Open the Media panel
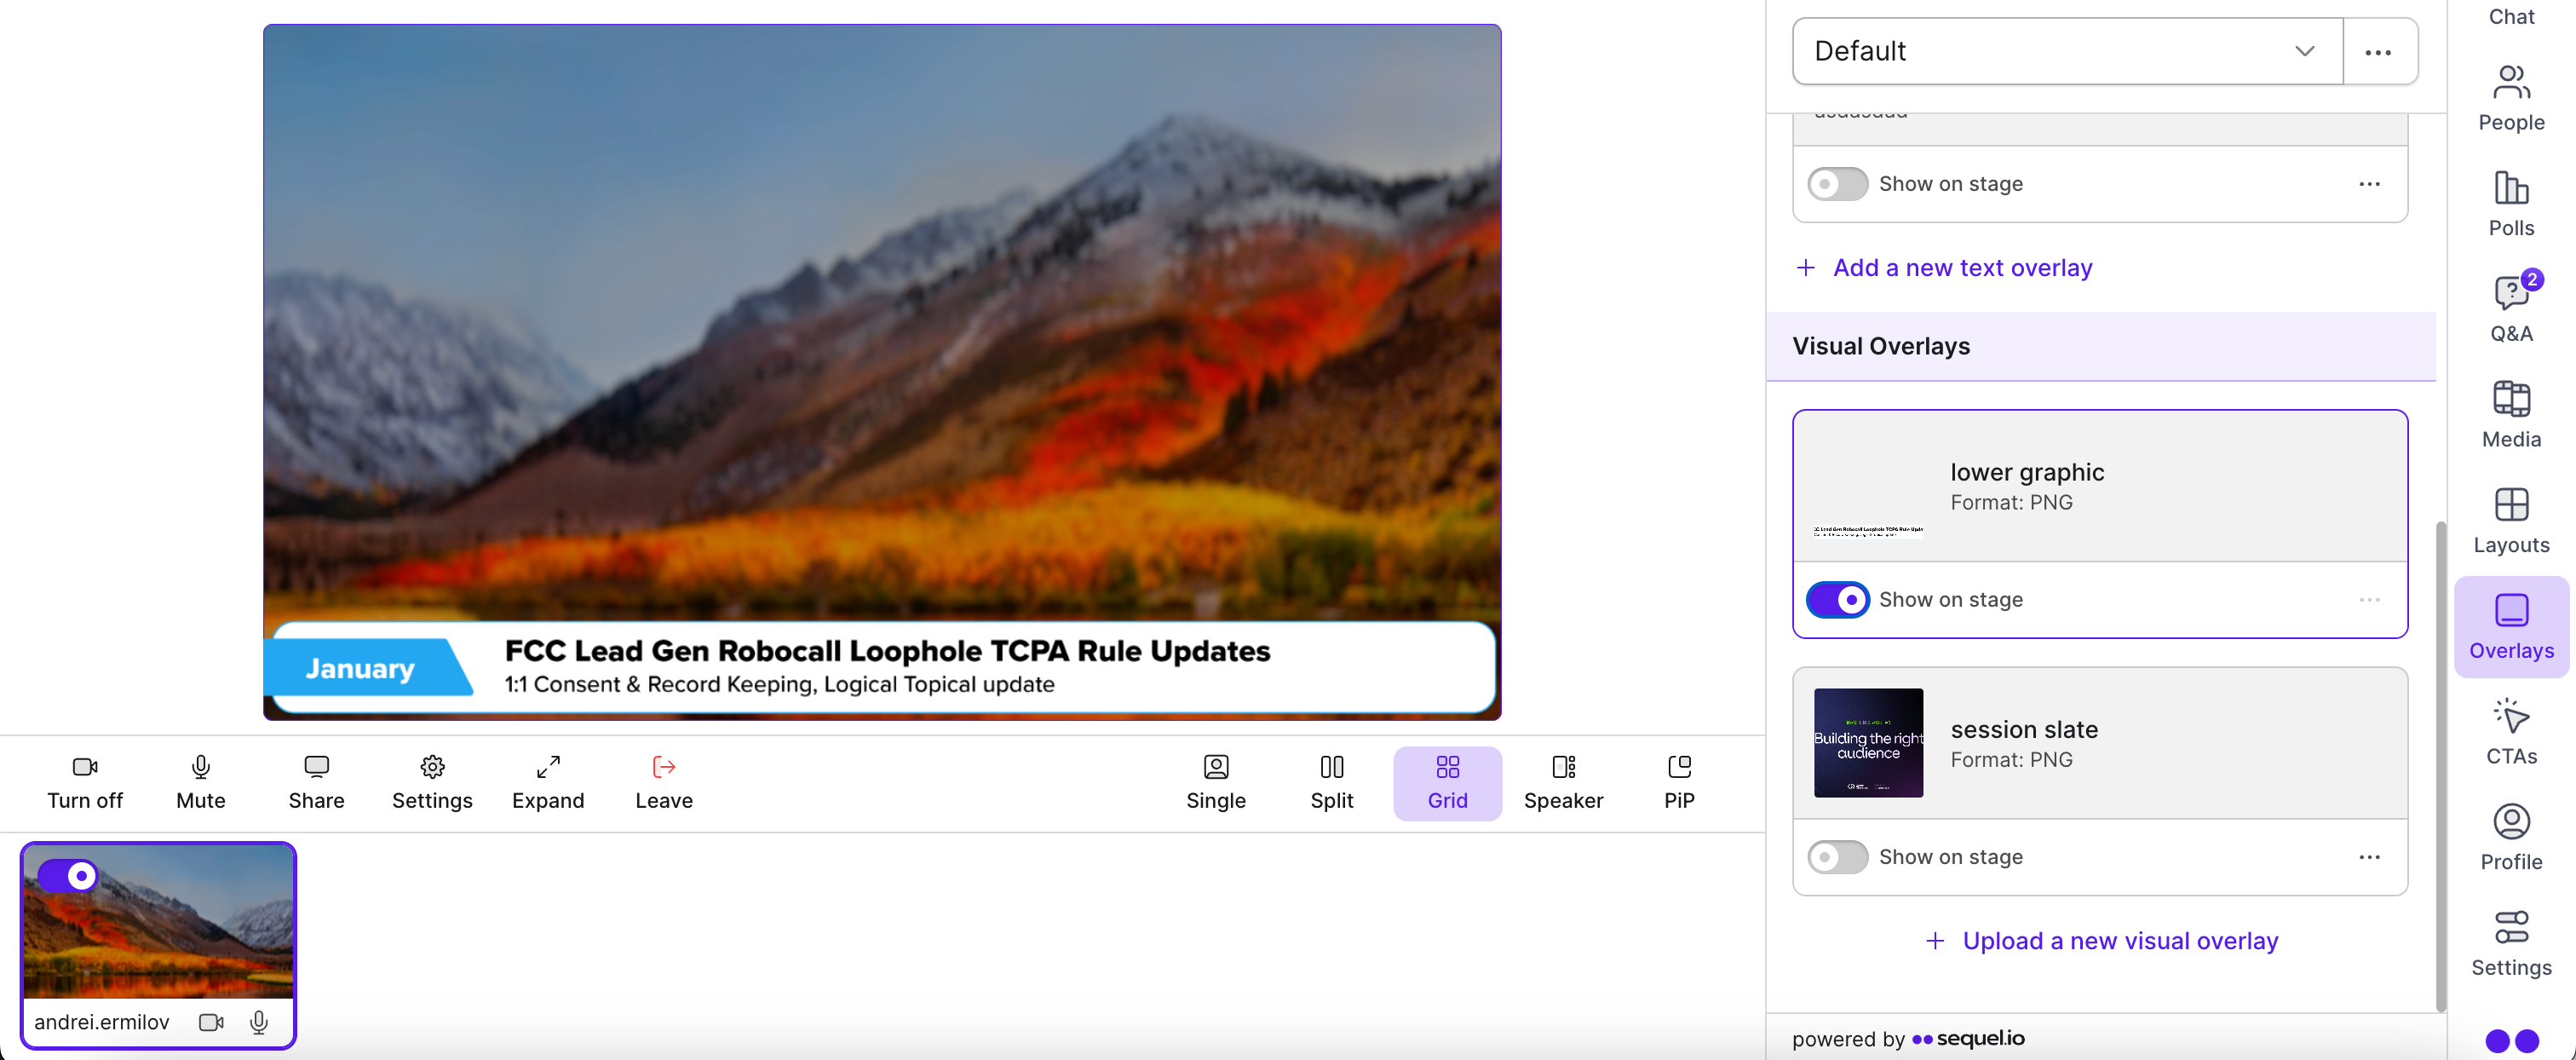Viewport: 2576px width, 1060px height. (2511, 415)
